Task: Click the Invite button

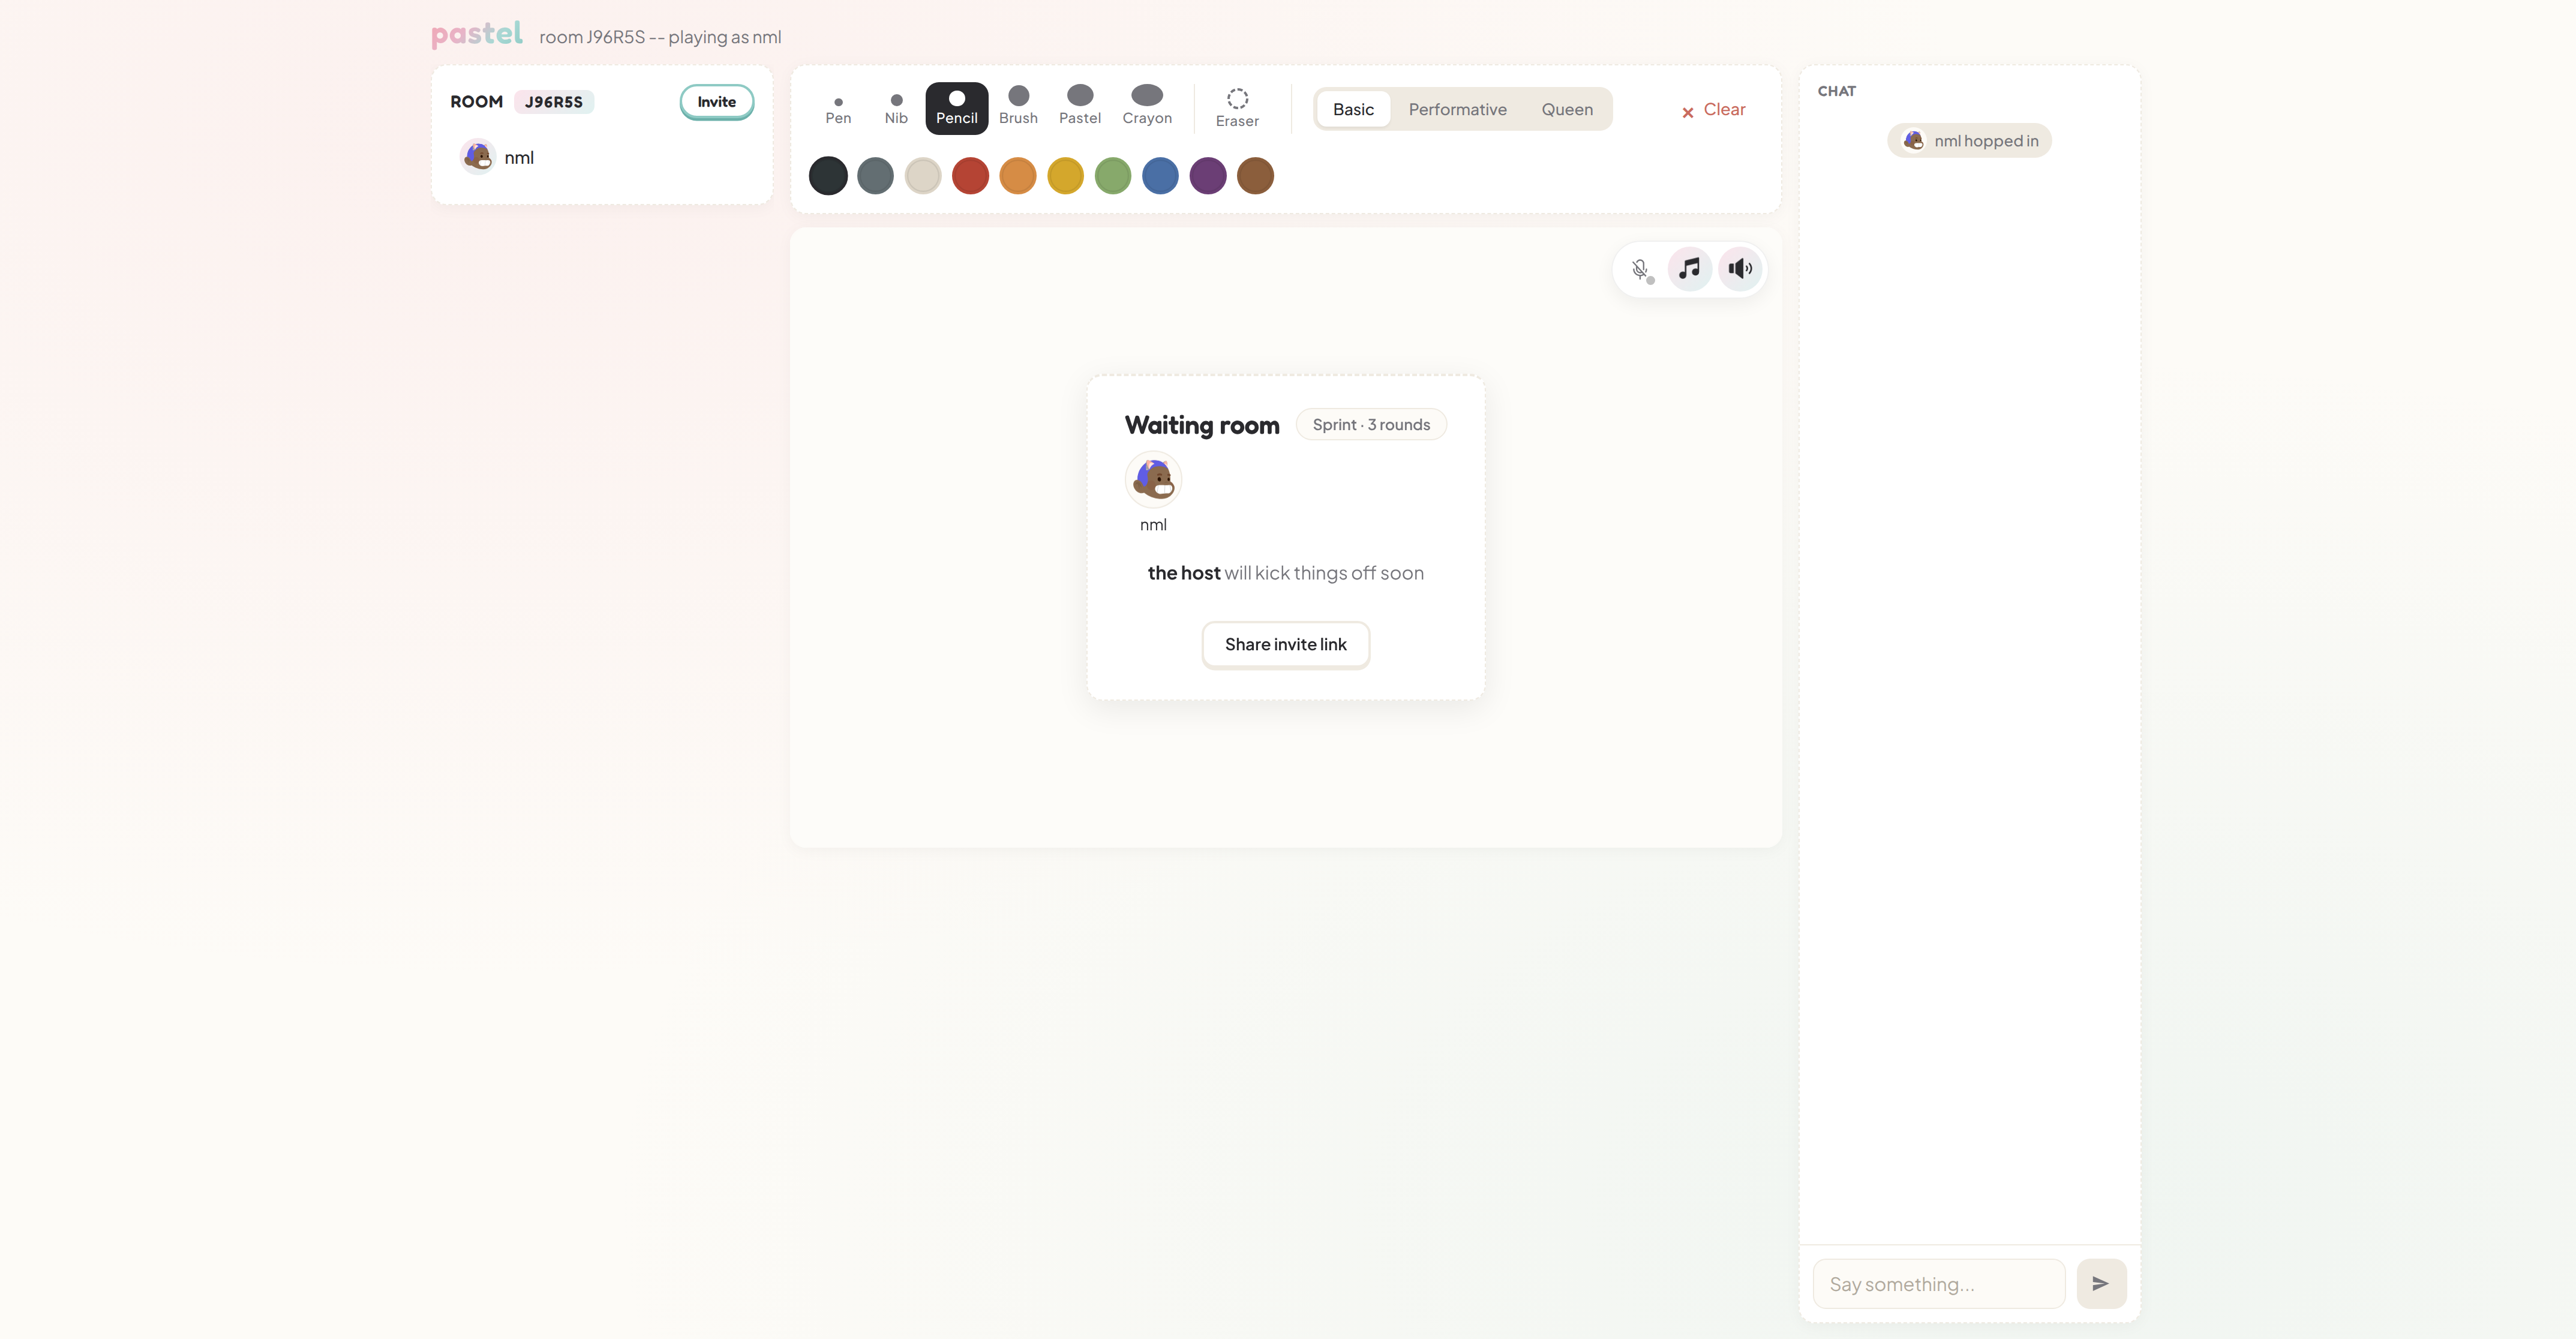Action: tap(716, 102)
